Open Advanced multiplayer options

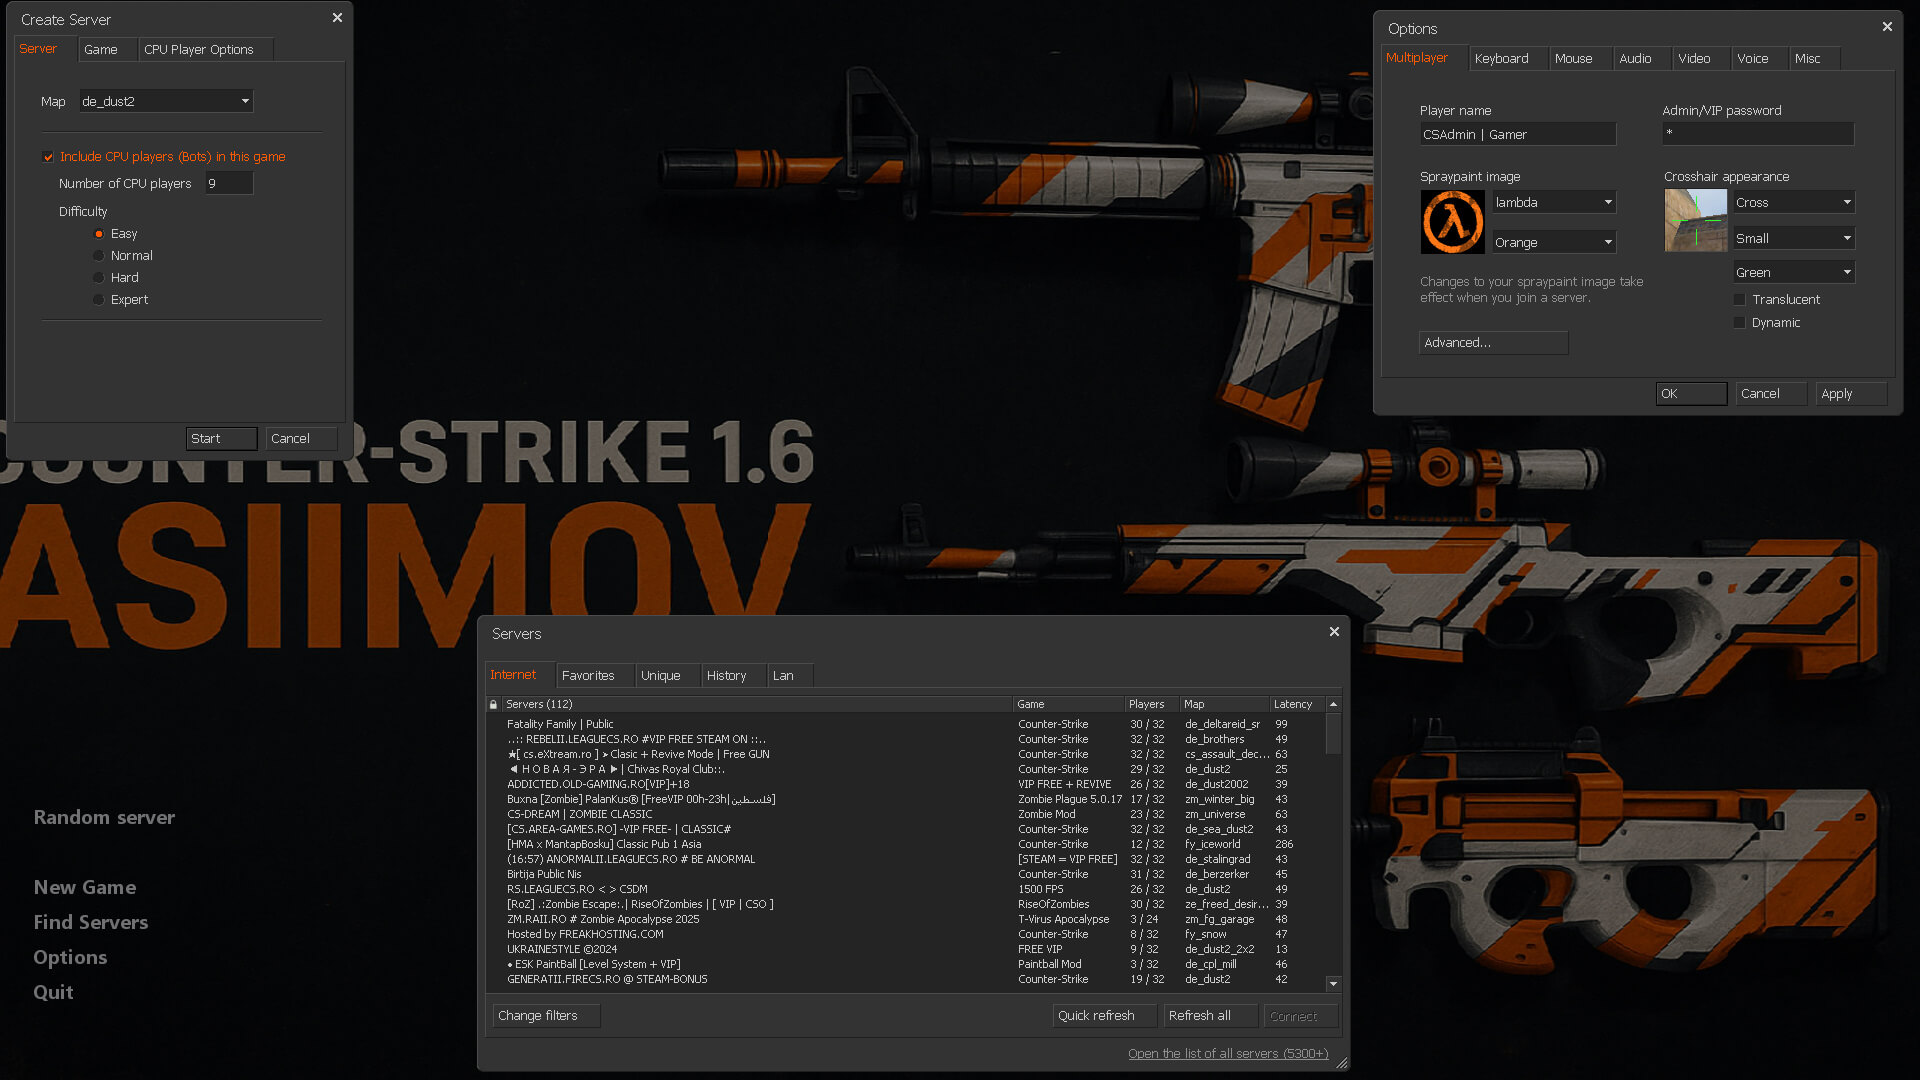coord(1493,342)
